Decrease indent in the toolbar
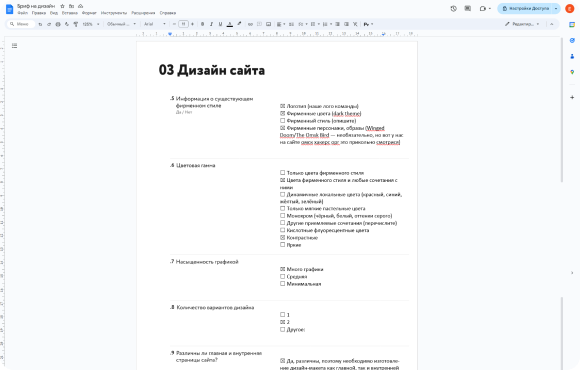Viewport: 580px width, 370px height. tap(337, 24)
